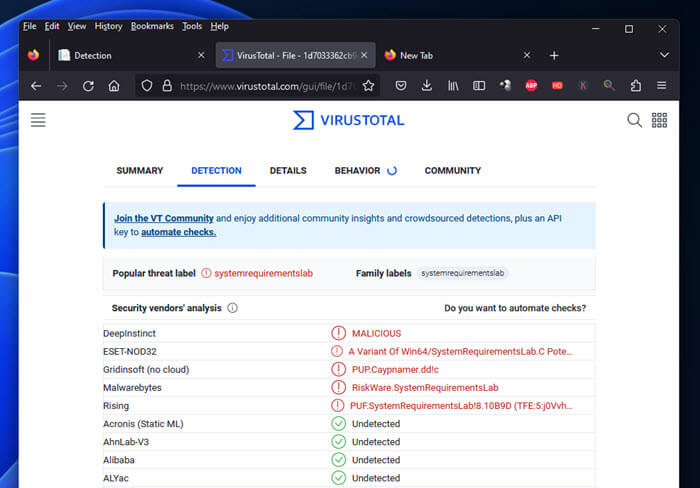Click the magnifier extension icon
Screen dimensions: 700x488
point(609,85)
